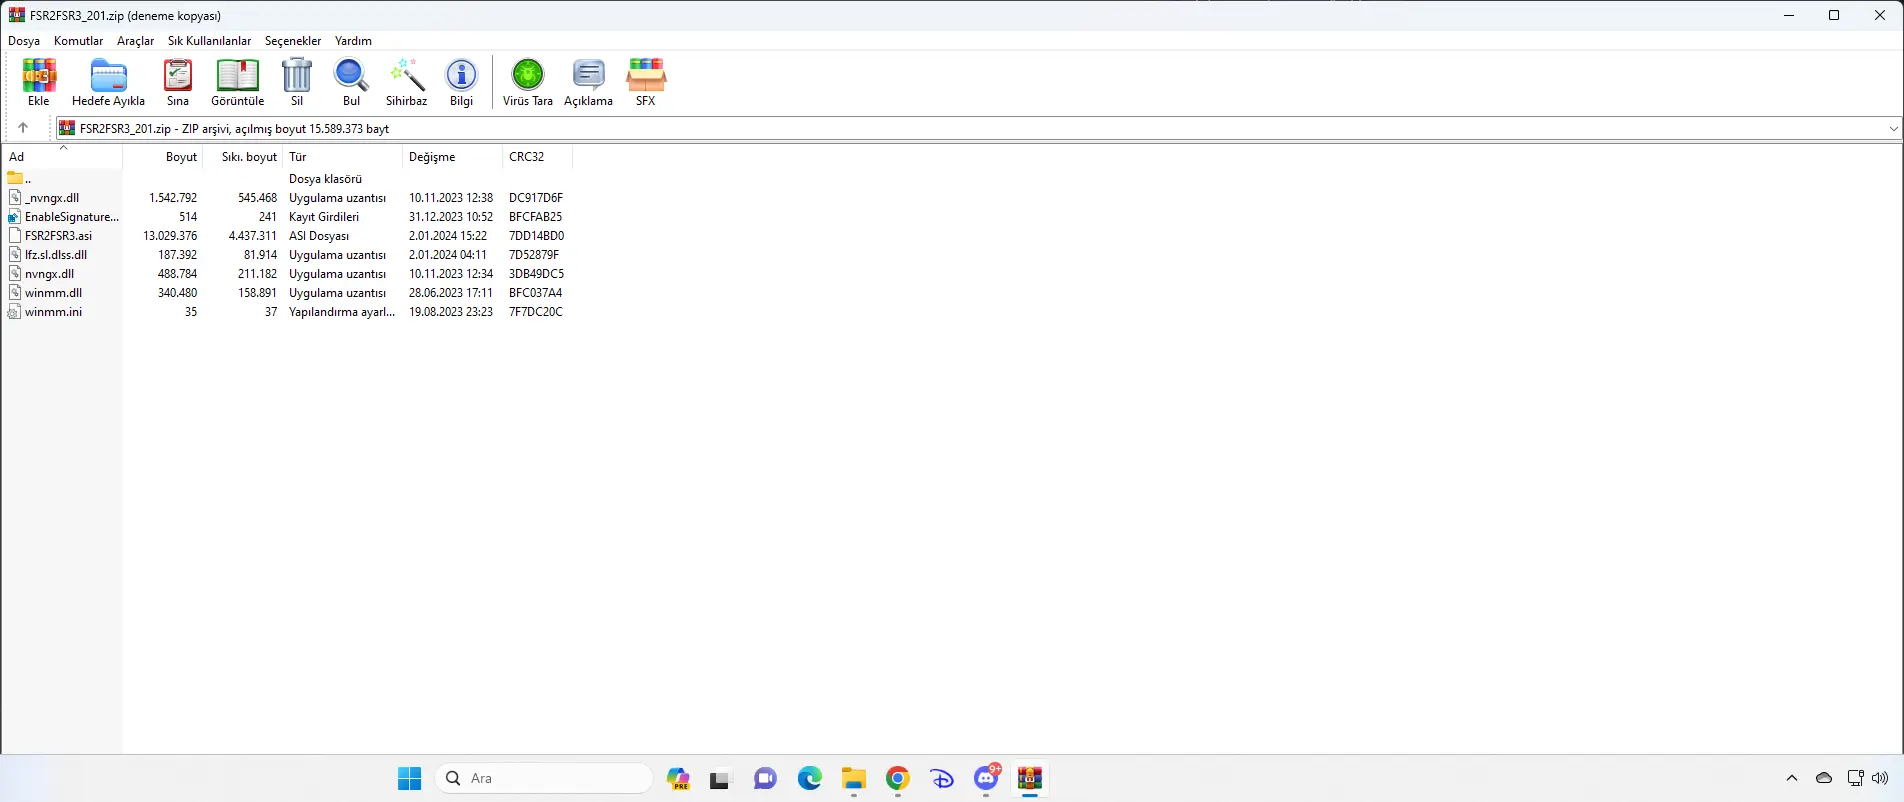Open Copilot from the taskbar
Screen dimensions: 1904x802
[x=678, y=778]
